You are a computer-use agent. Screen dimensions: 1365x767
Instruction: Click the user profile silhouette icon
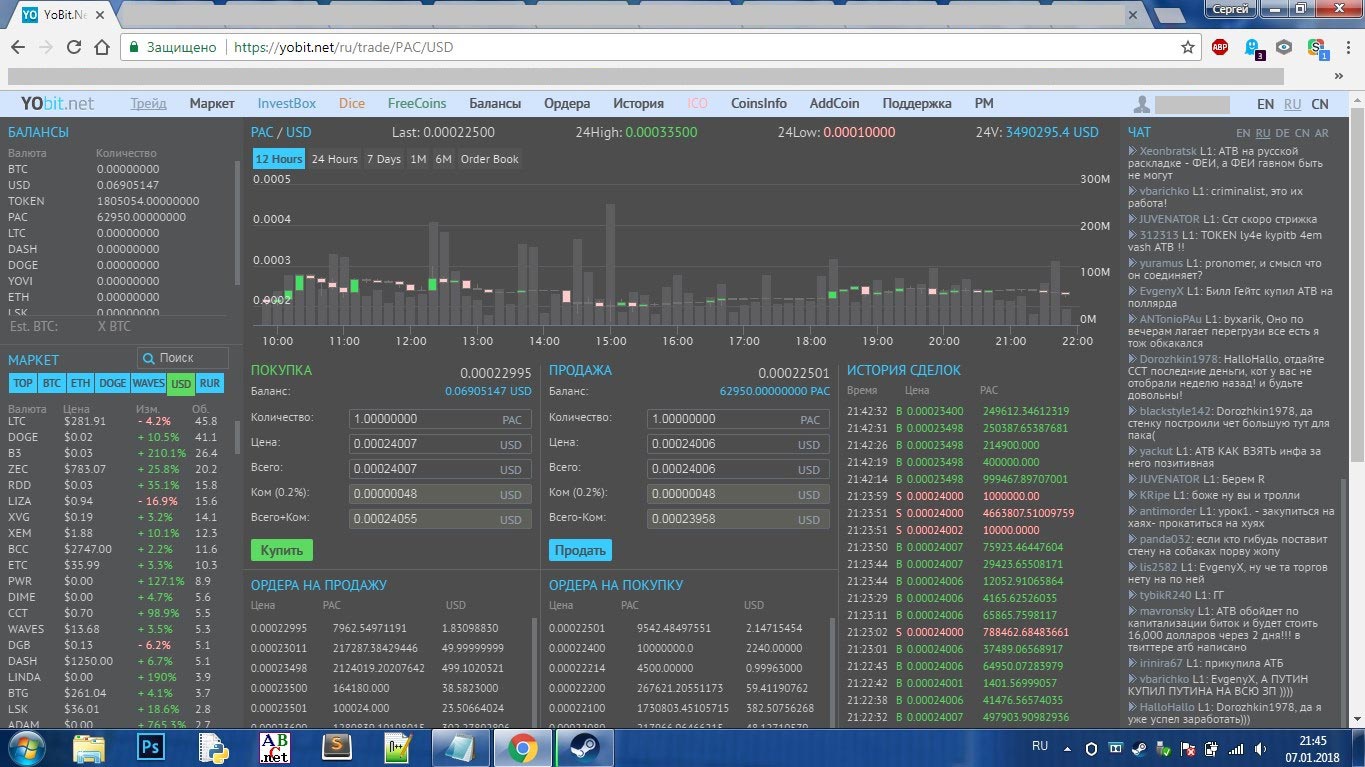[x=1141, y=104]
